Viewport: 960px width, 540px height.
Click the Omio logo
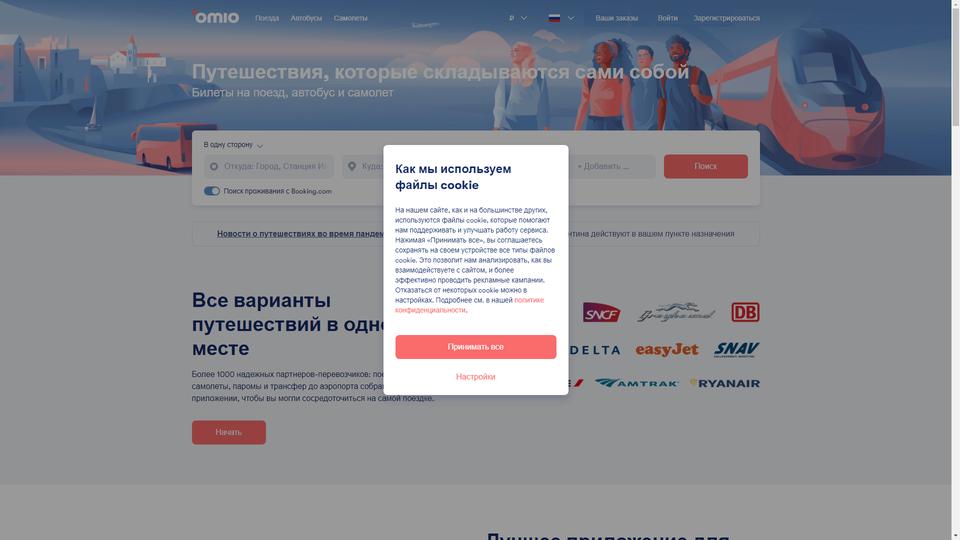216,17
